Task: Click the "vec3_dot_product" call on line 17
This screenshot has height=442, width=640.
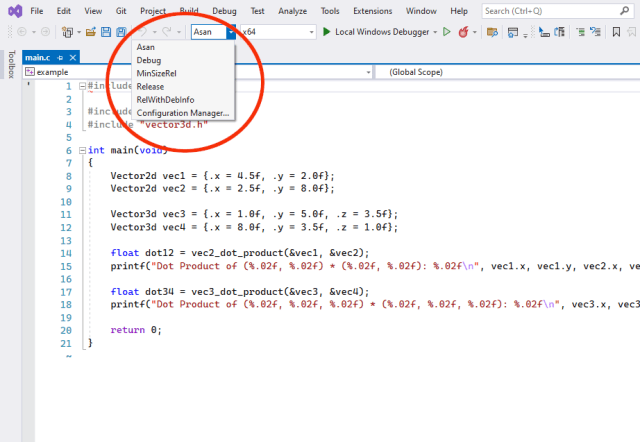Action: point(238,292)
